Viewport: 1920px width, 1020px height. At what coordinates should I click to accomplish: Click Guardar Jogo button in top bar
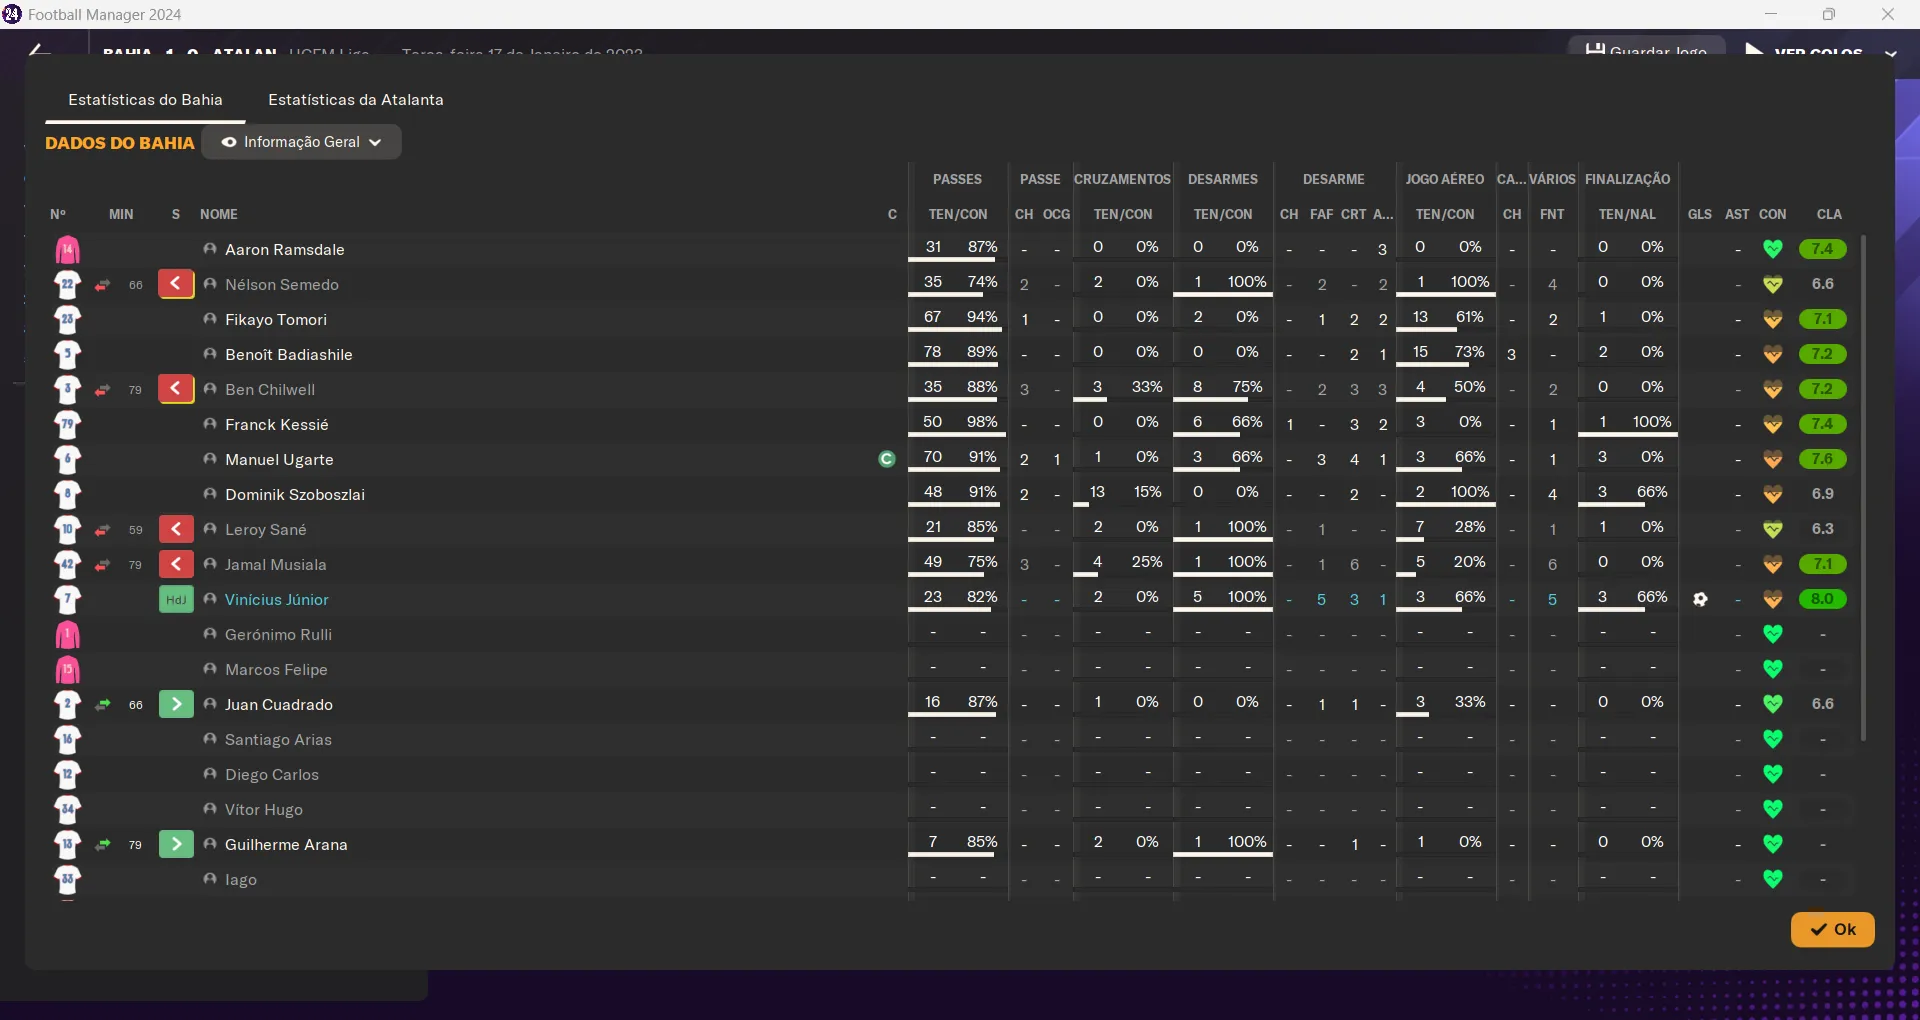pyautogui.click(x=1646, y=46)
